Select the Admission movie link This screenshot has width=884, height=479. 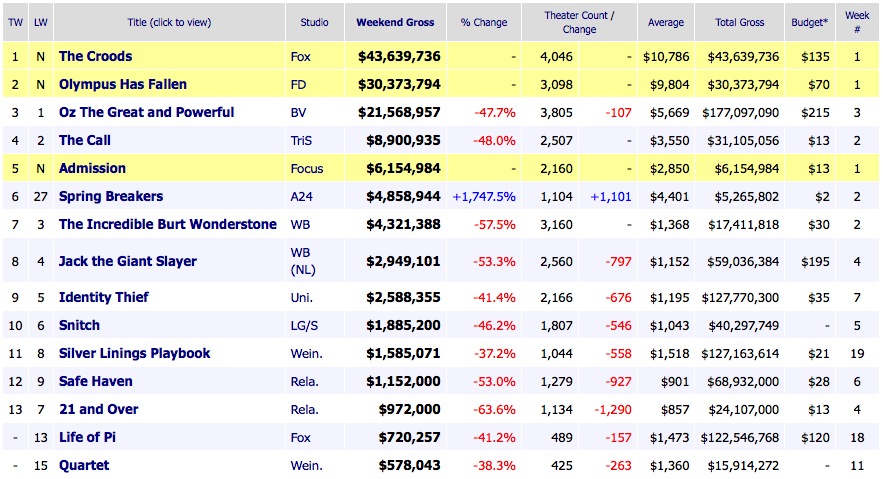click(92, 168)
